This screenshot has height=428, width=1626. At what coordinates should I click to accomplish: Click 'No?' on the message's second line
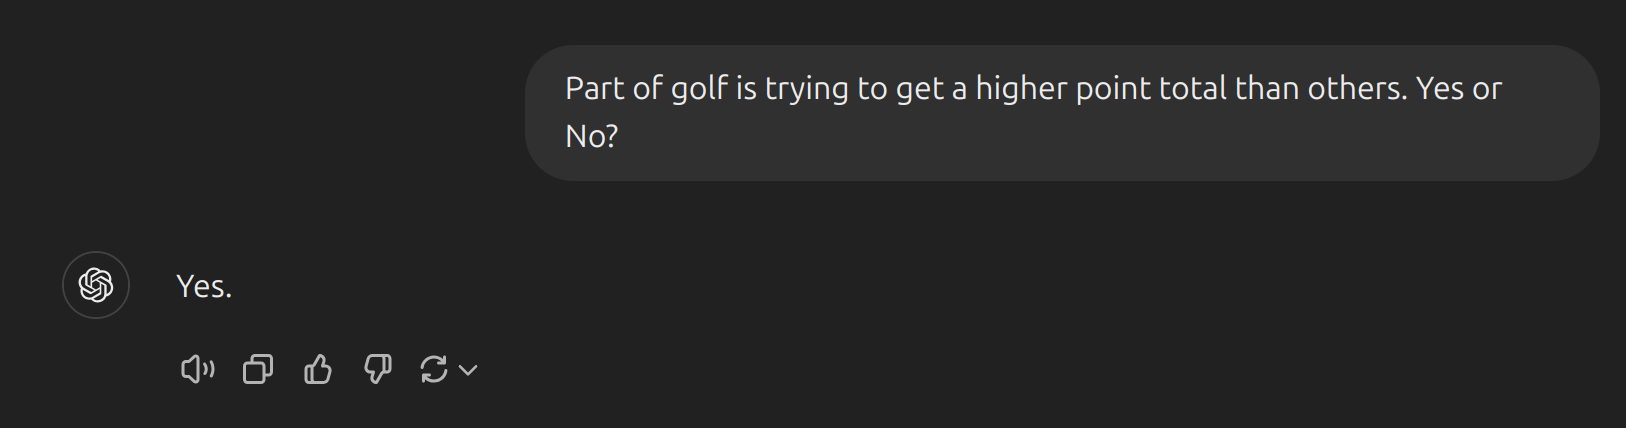(592, 137)
